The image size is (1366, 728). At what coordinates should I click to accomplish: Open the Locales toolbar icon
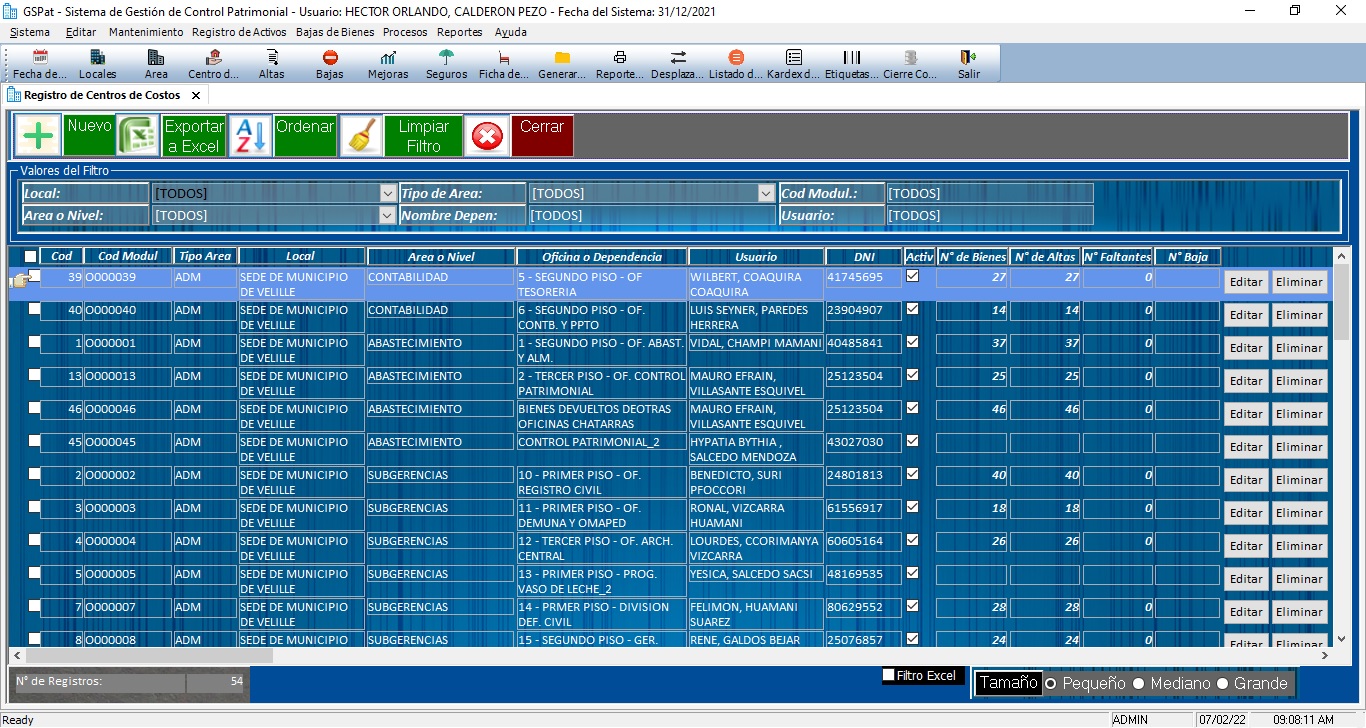point(98,64)
